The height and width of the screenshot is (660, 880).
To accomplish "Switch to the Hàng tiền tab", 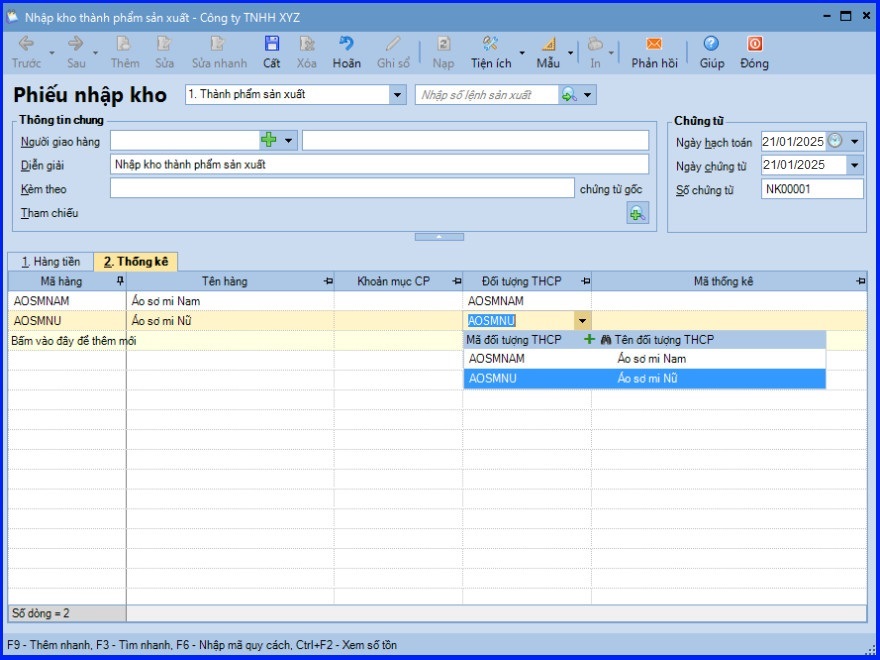I will tap(50, 261).
